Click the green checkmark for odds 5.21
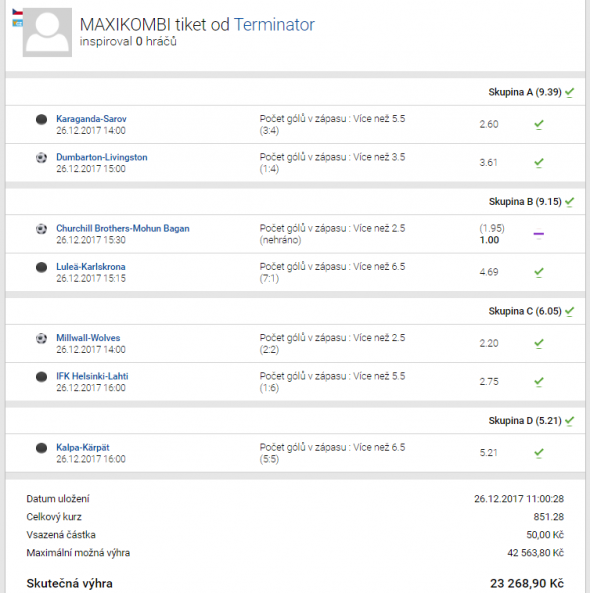590x593 pixels. click(x=539, y=453)
